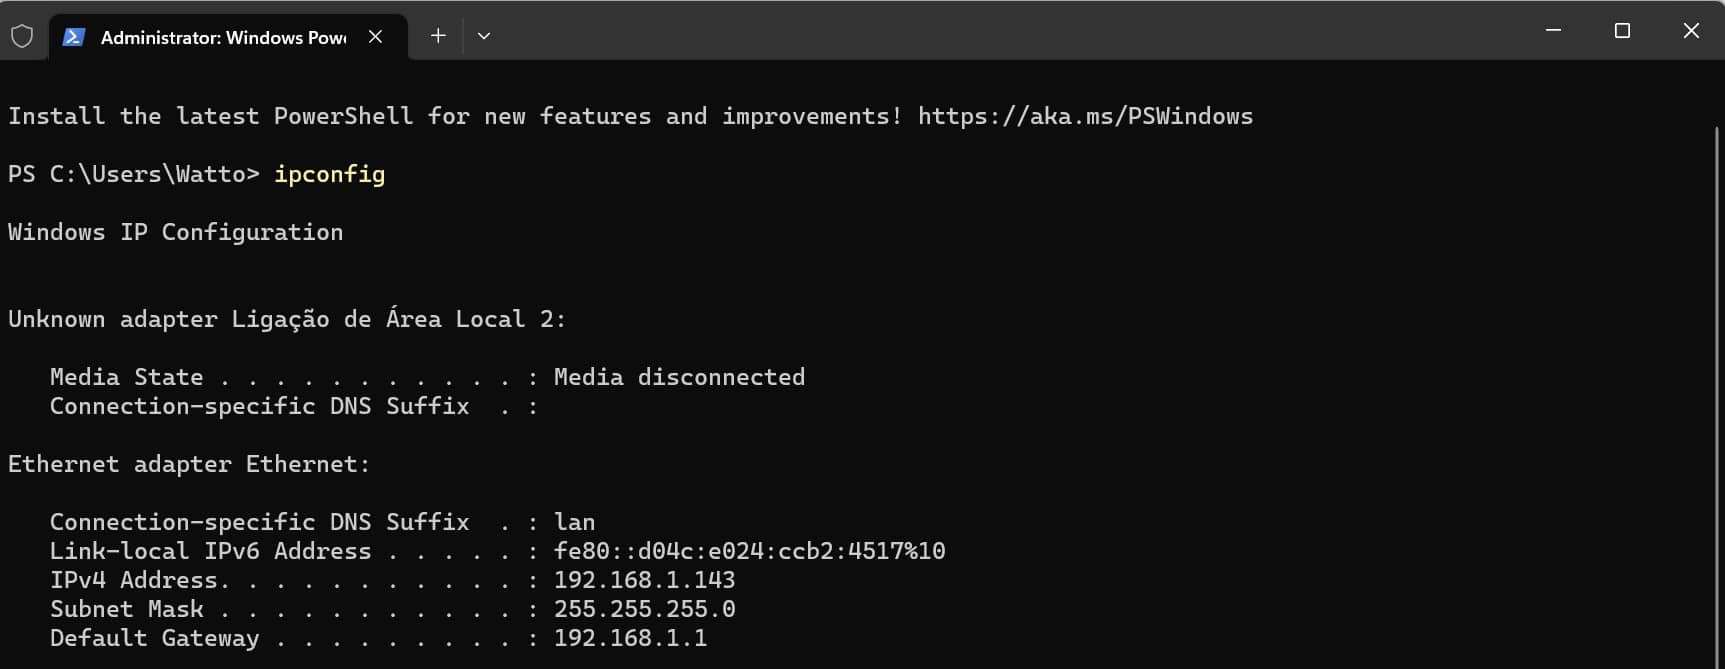
Task: Click the "Windows IP Configuration" line
Action: [175, 232]
